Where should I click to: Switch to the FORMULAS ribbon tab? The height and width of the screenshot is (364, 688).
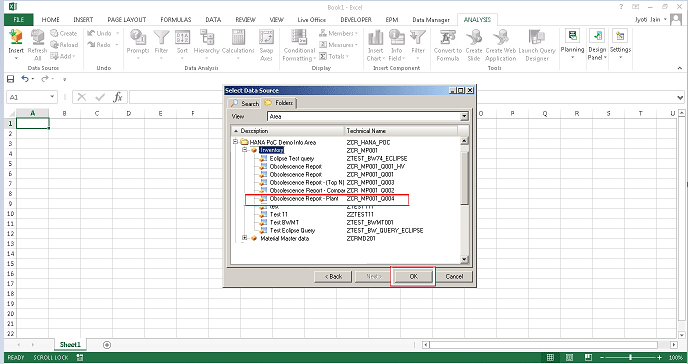point(176,20)
